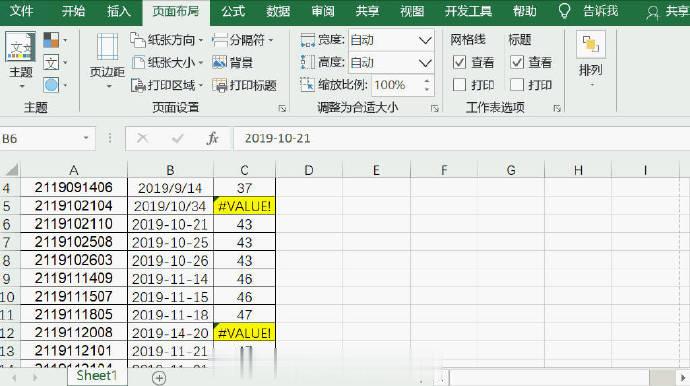Toggle 网格线 打印 checkbox
Viewport: 690px width, 386px height.
(x=459, y=85)
